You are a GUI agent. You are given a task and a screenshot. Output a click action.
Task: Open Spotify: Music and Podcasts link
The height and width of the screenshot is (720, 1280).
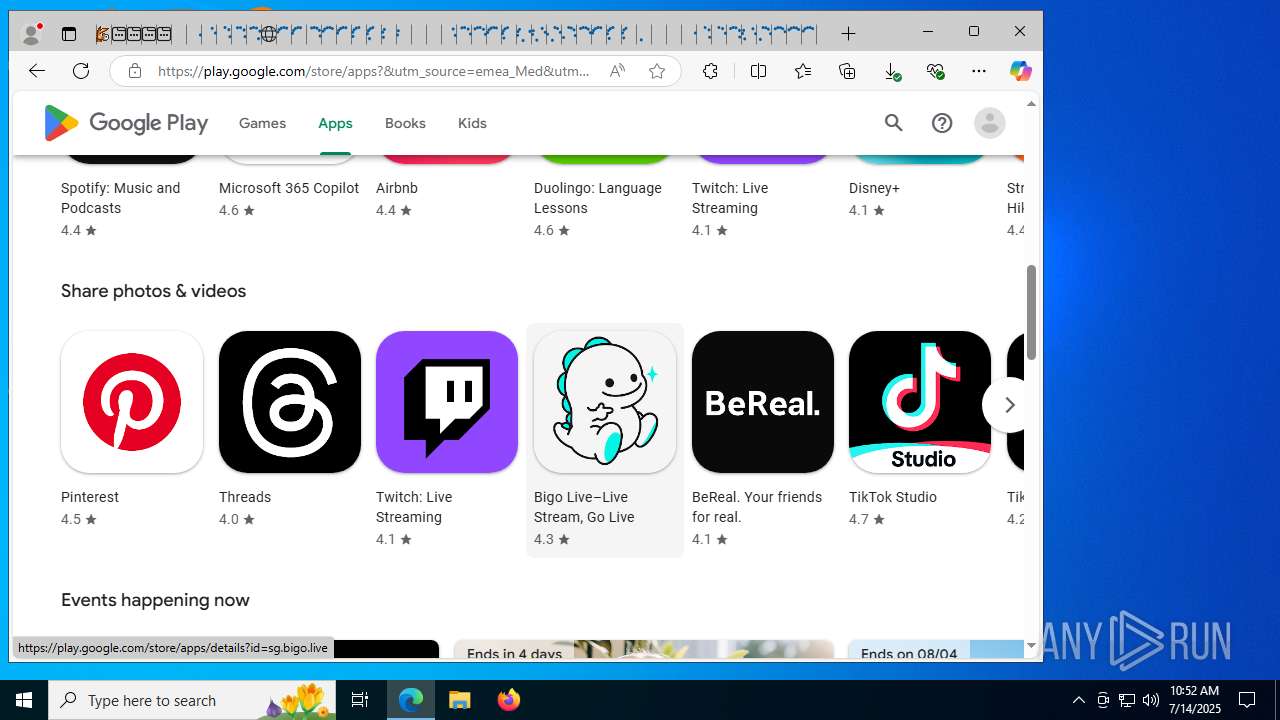point(121,198)
